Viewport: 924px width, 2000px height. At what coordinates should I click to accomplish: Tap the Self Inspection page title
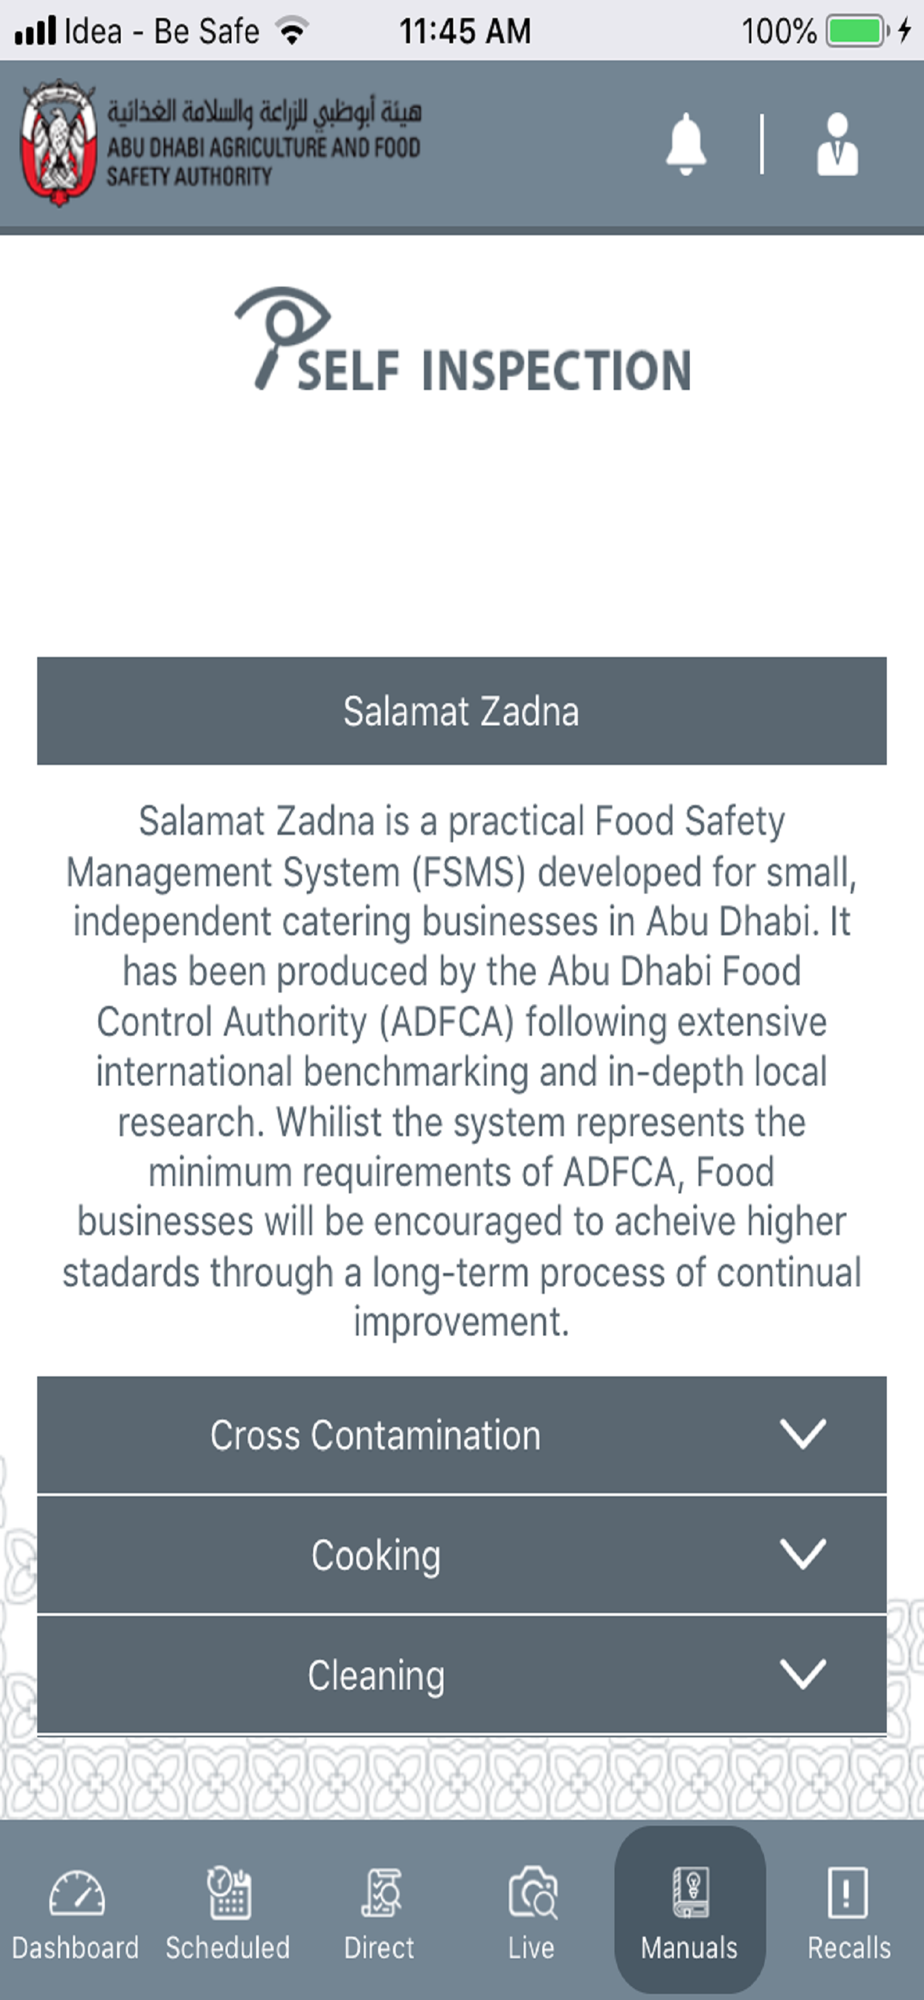tap(494, 371)
